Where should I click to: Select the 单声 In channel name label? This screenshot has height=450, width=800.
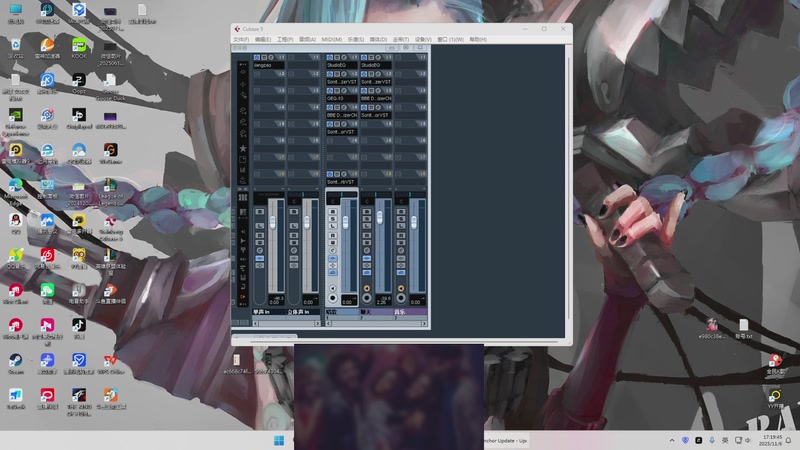click(x=268, y=312)
